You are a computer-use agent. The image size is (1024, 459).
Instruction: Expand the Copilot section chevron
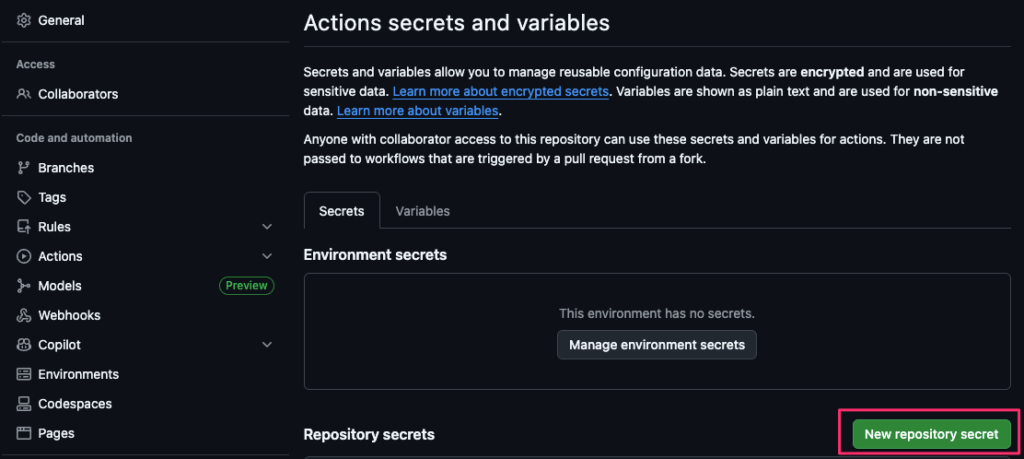click(x=266, y=345)
